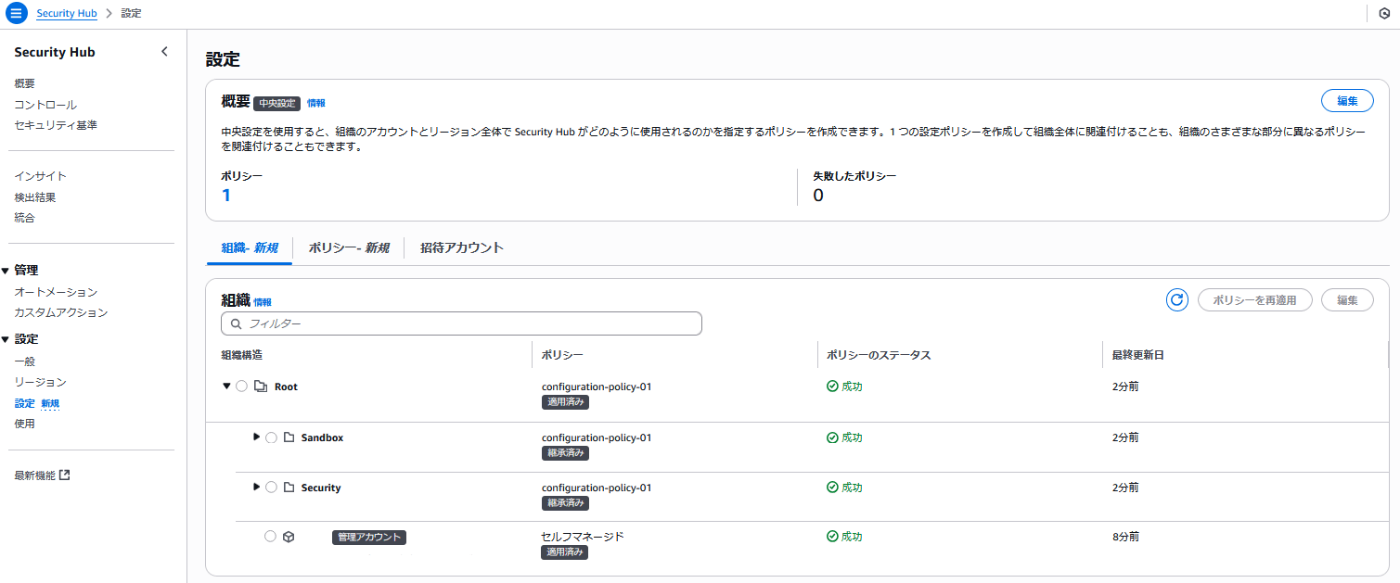Click the Sandbox folder icon
The height and width of the screenshot is (583, 1400).
point(288,438)
